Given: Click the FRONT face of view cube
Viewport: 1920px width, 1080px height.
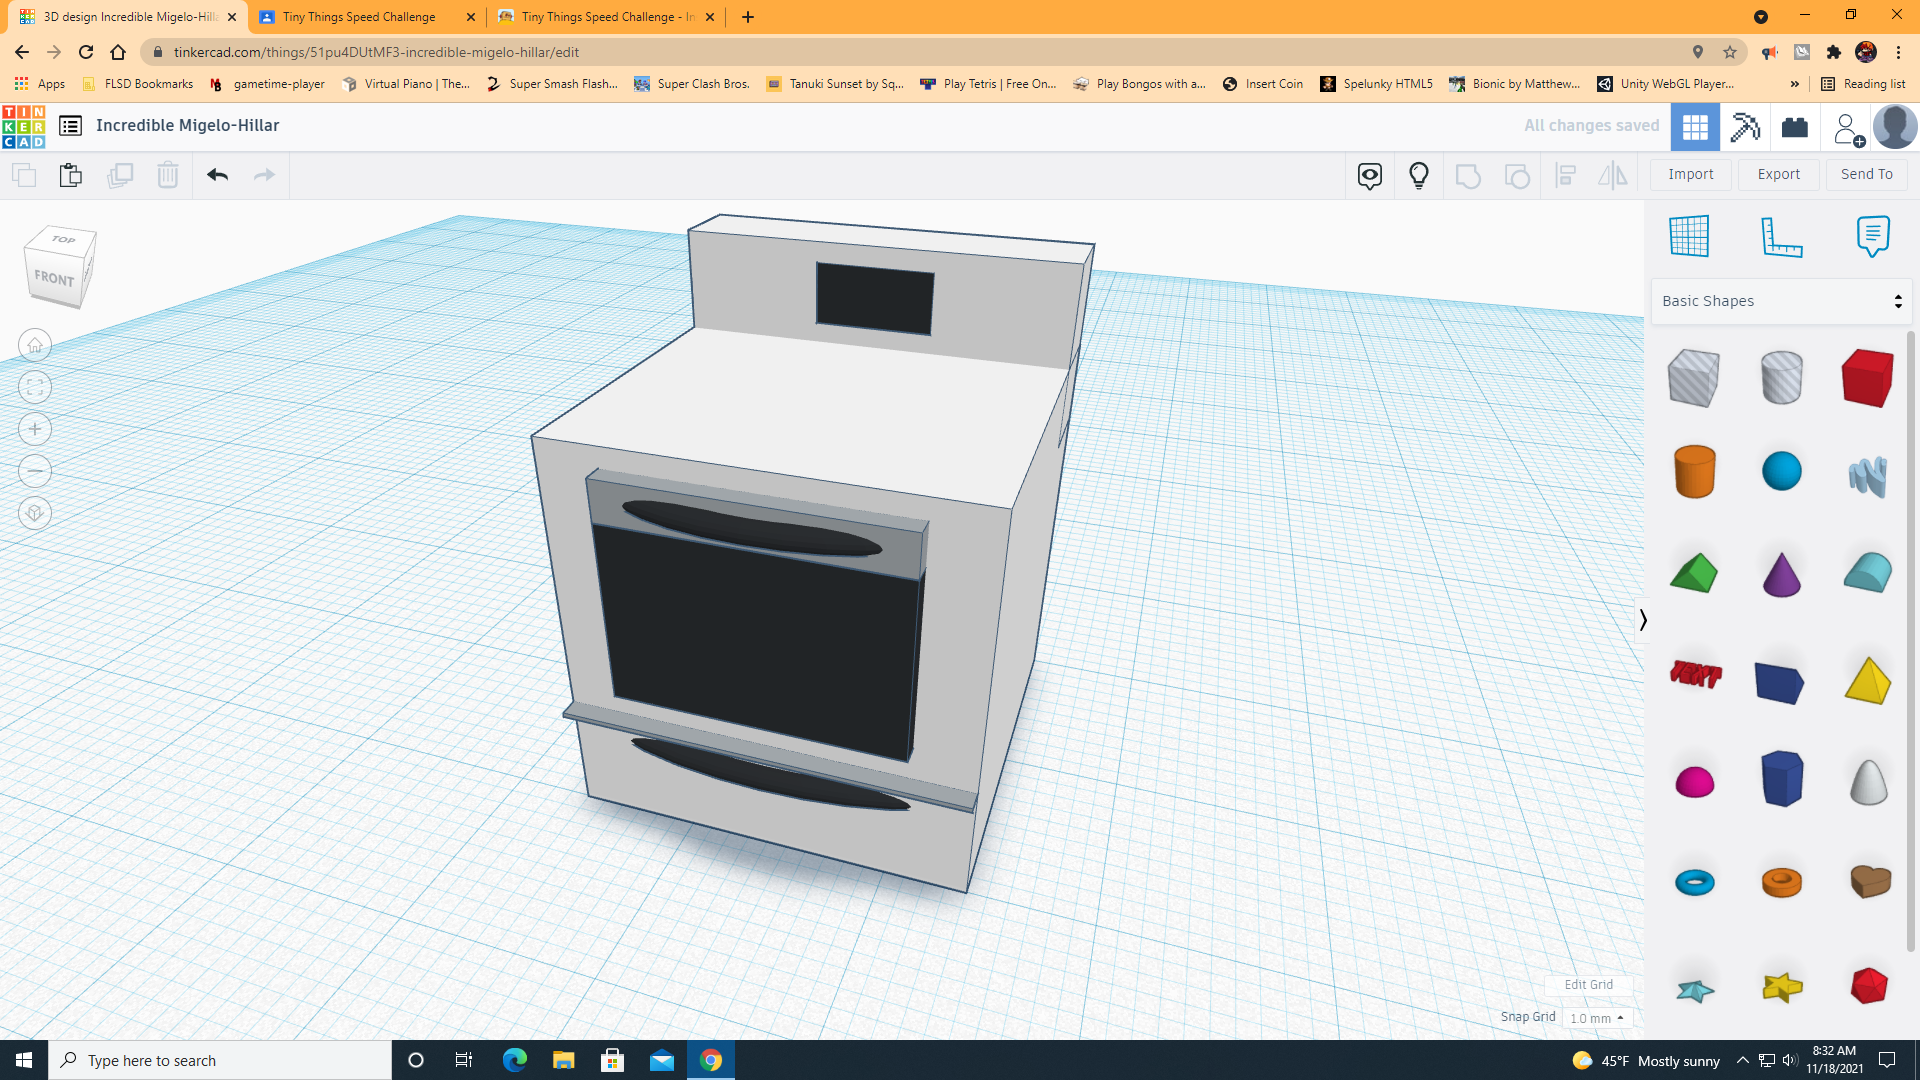Looking at the screenshot, I should (54, 278).
